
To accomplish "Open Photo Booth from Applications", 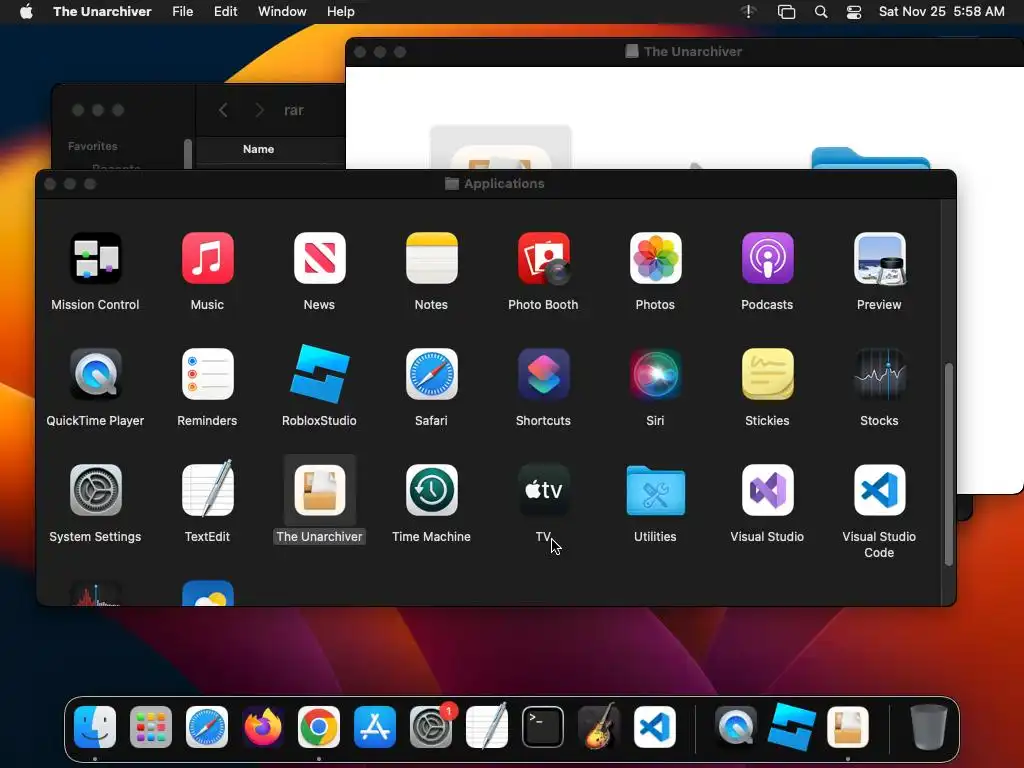I will pos(543,259).
